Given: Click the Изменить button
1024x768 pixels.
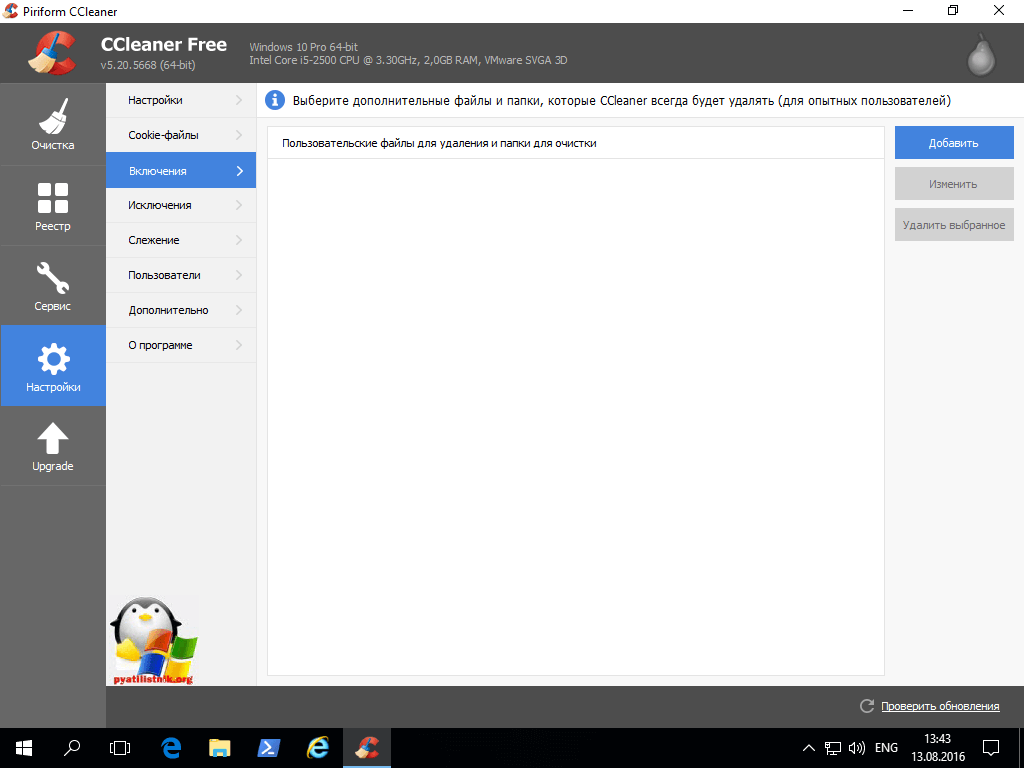Looking at the screenshot, I should click(954, 184).
